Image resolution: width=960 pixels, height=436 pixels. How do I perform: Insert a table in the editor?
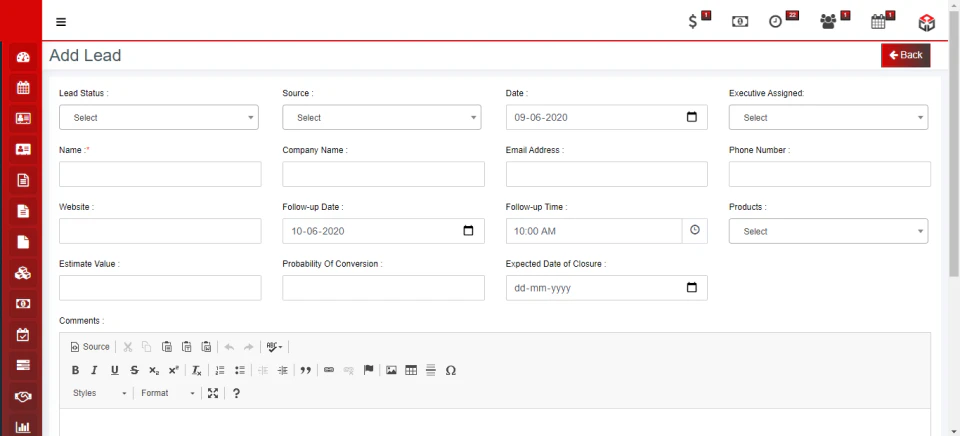[x=411, y=370]
